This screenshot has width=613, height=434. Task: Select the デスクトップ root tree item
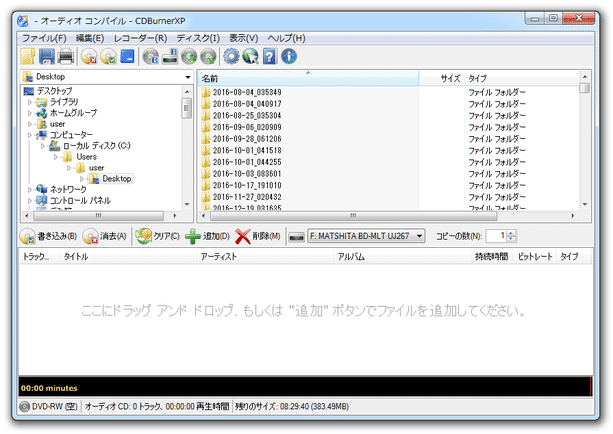click(54, 91)
